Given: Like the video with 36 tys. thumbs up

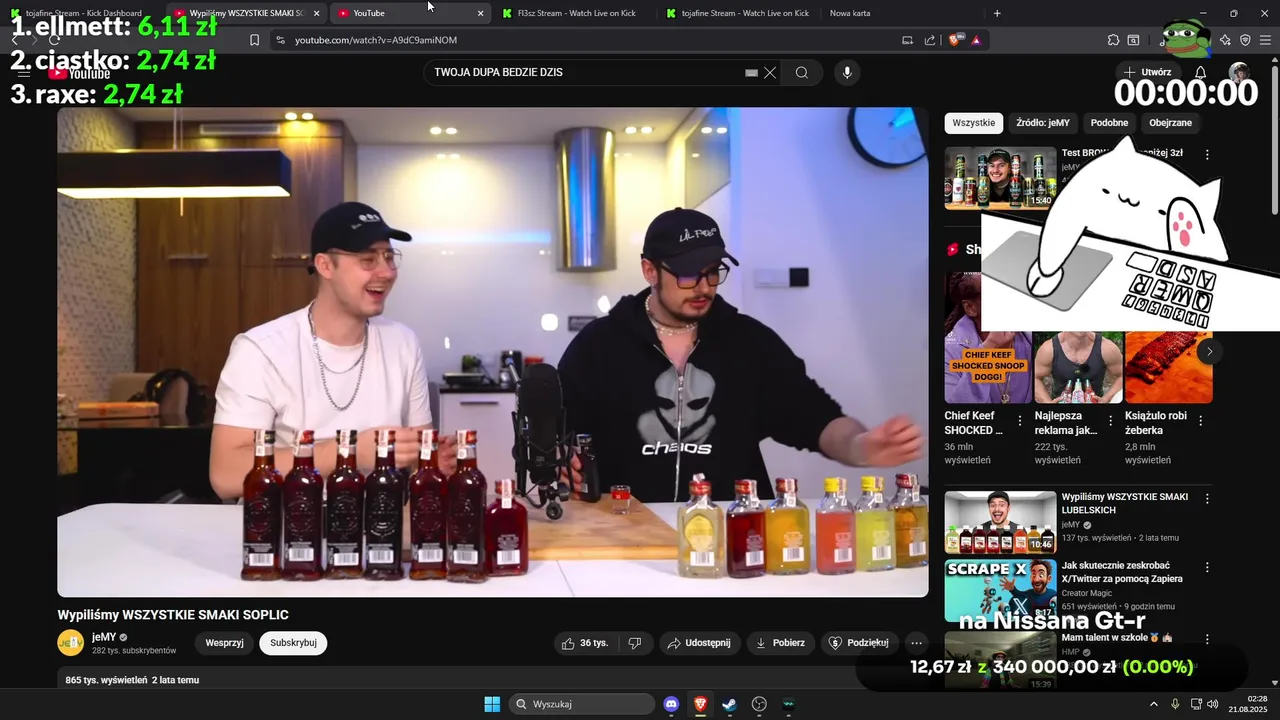Looking at the screenshot, I should click(585, 643).
